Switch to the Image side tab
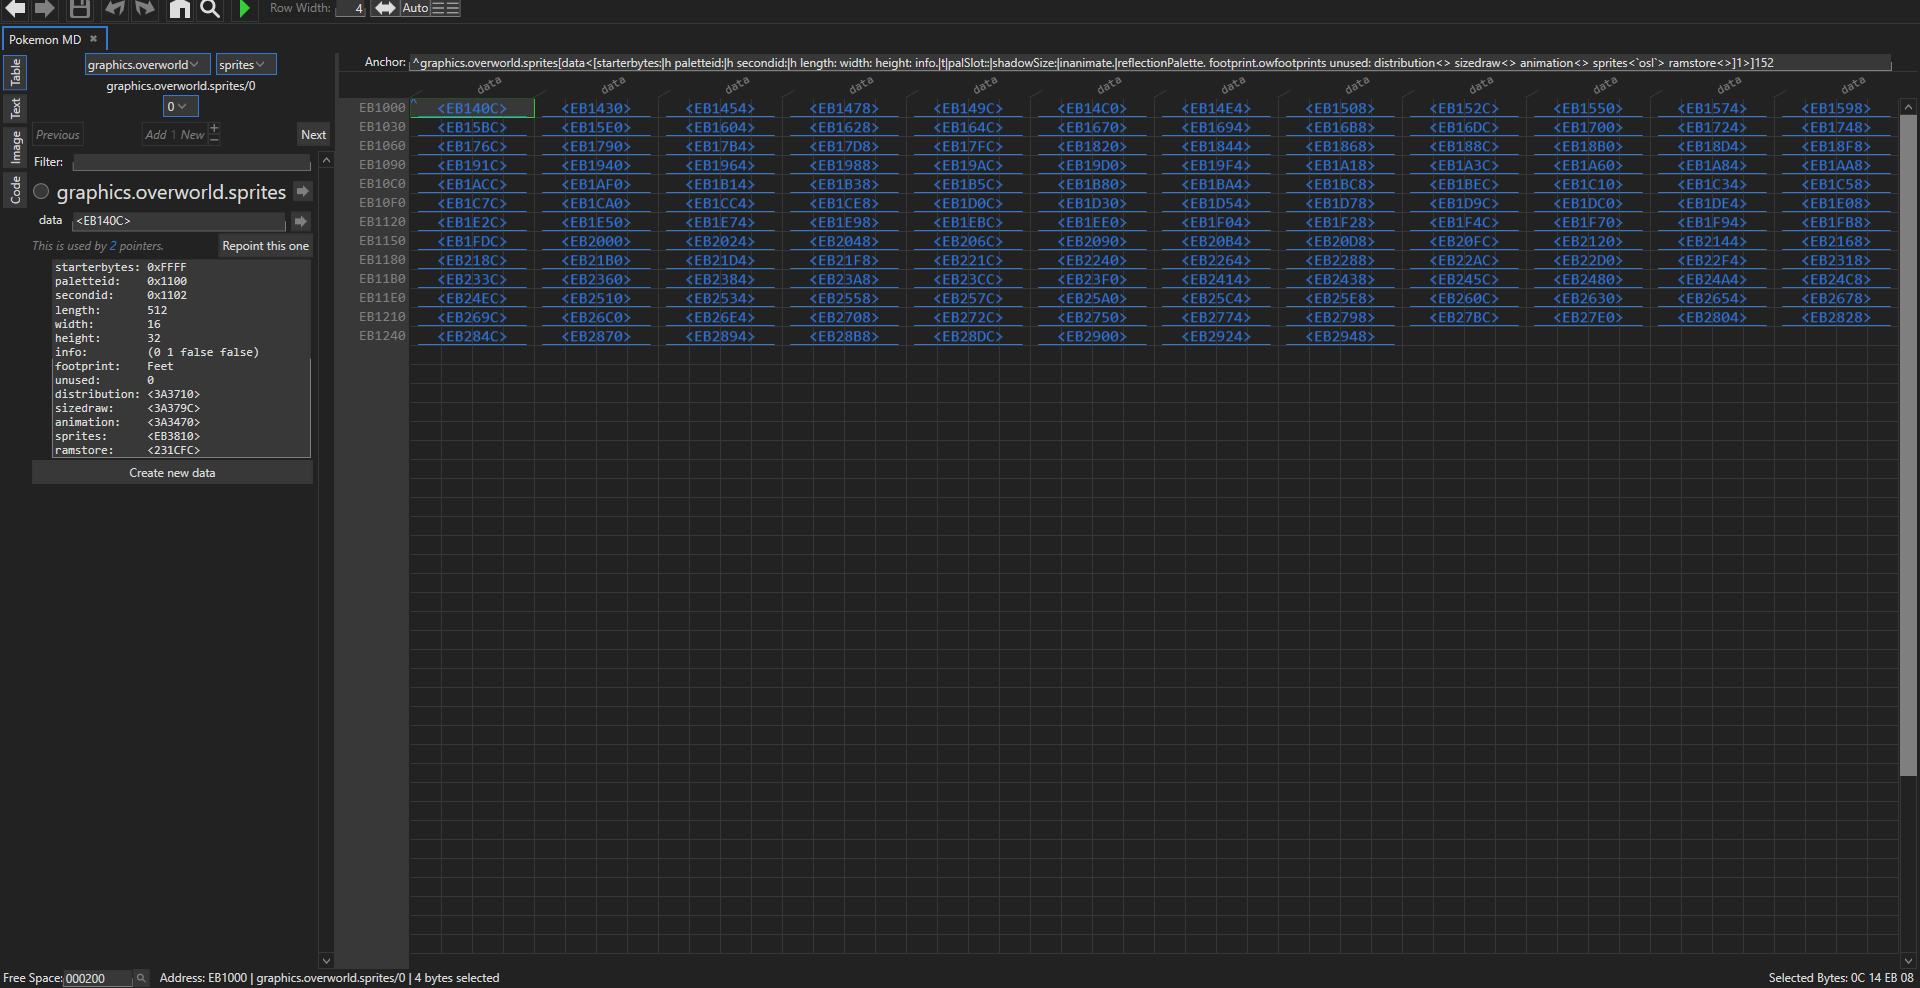 point(15,148)
